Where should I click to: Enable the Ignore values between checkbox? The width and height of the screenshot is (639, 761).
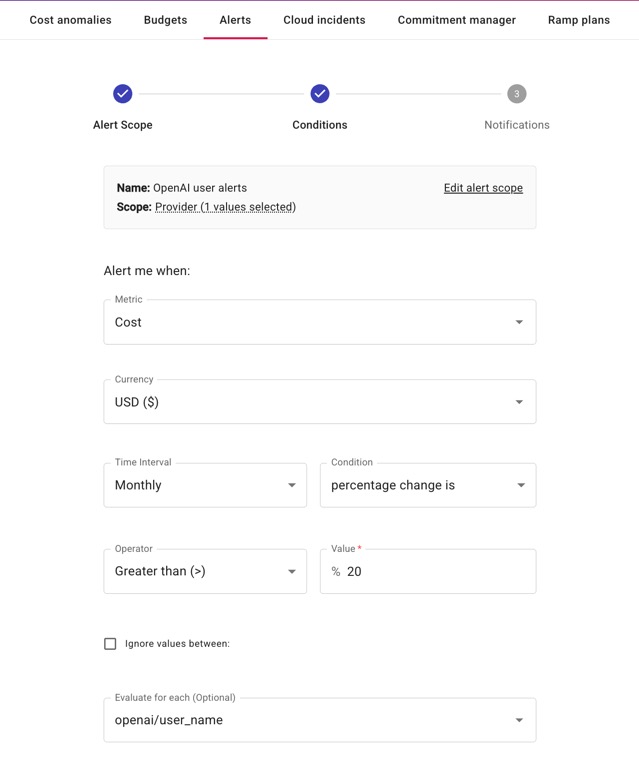click(110, 644)
